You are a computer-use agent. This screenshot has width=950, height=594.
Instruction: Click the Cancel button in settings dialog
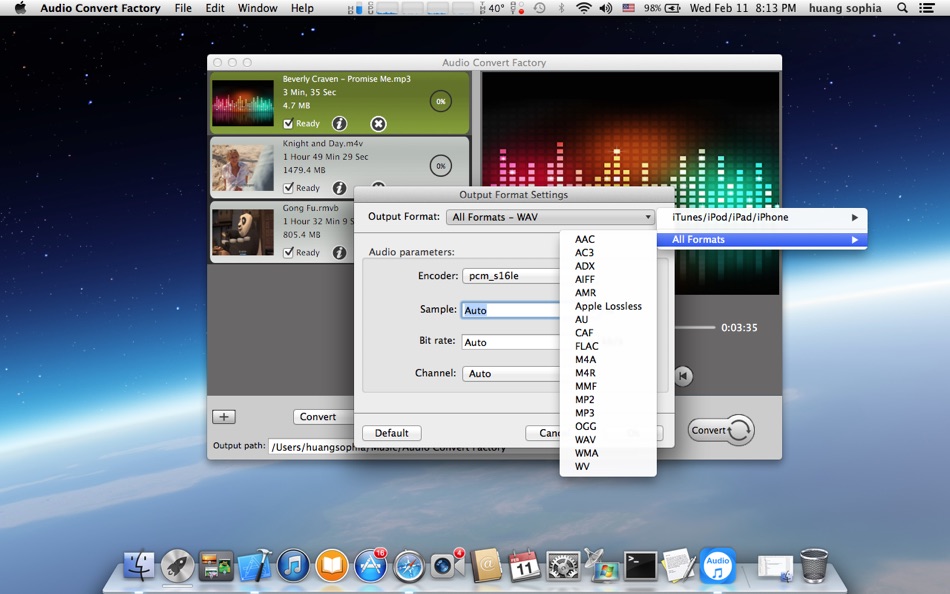543,433
